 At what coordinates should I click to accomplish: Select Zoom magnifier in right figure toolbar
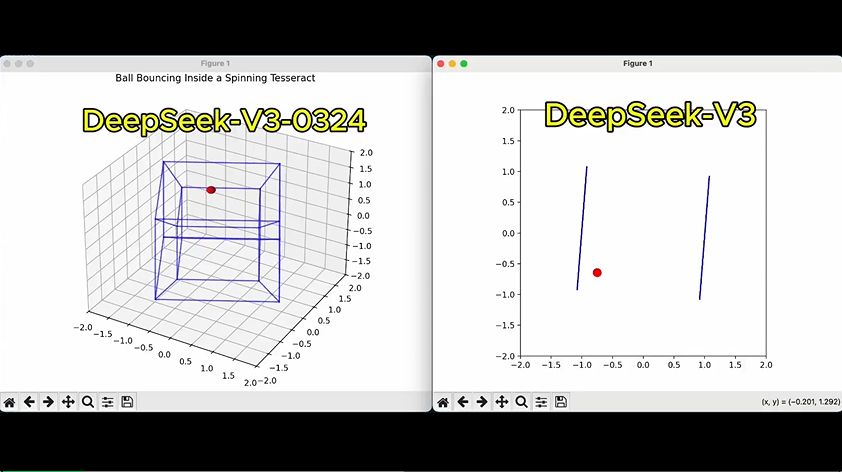pos(521,402)
